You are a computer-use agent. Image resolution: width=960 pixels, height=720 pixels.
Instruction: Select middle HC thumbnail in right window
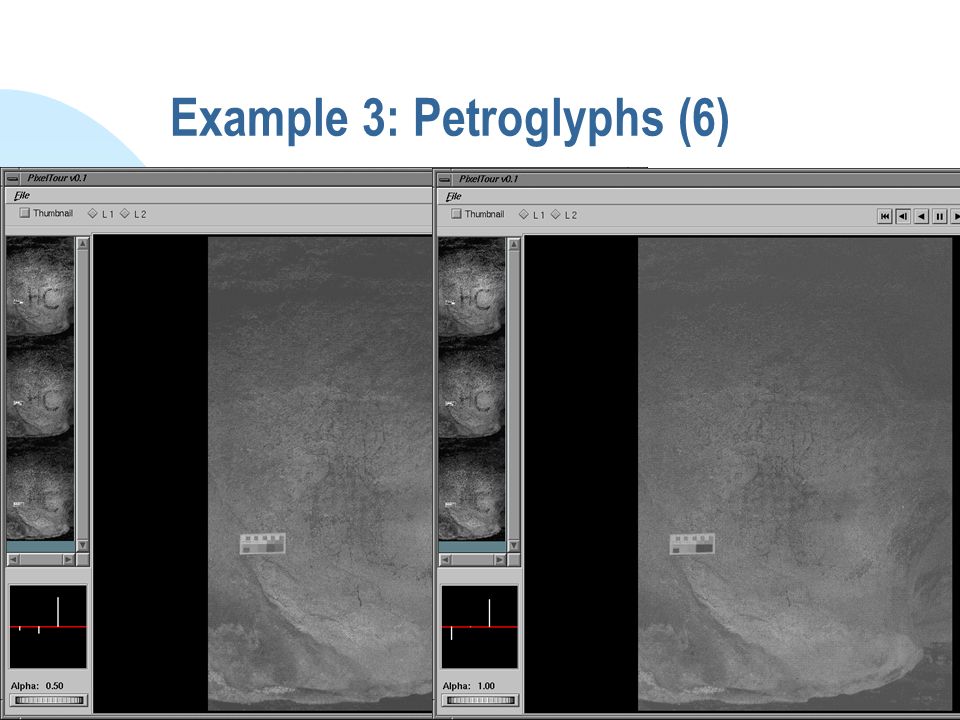[471, 388]
